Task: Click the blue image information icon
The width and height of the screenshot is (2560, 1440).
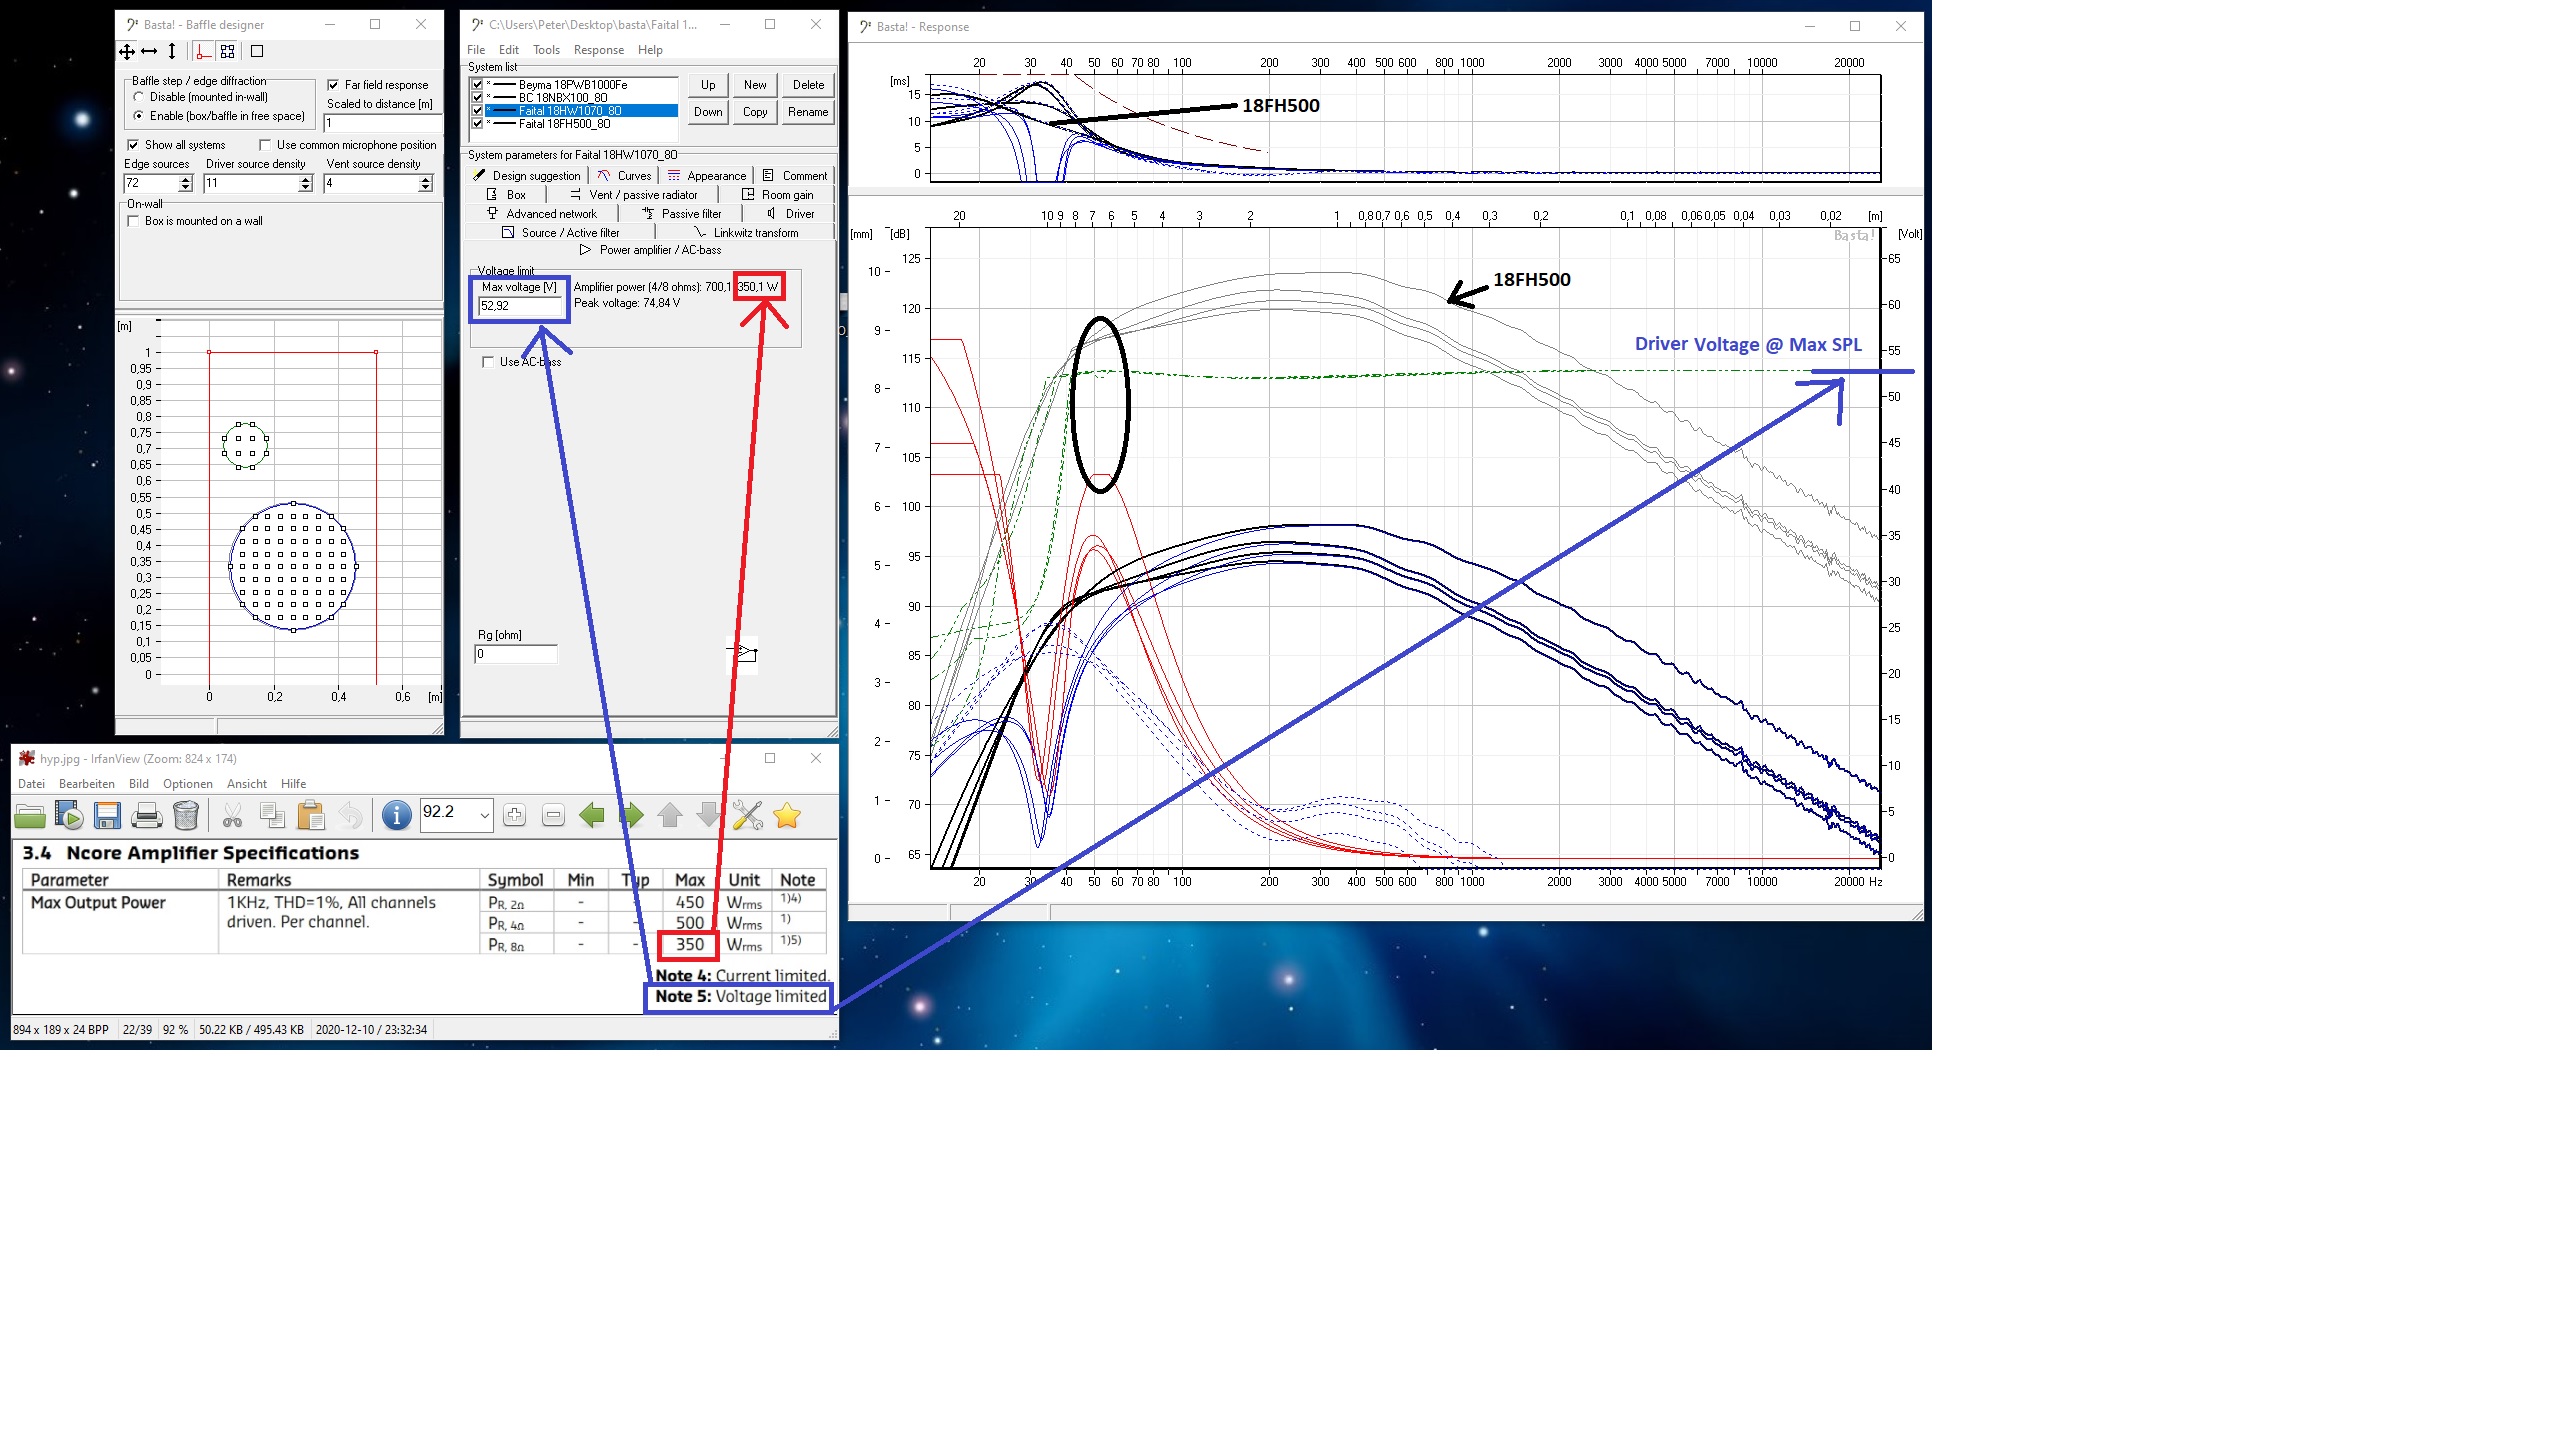Action: (397, 816)
